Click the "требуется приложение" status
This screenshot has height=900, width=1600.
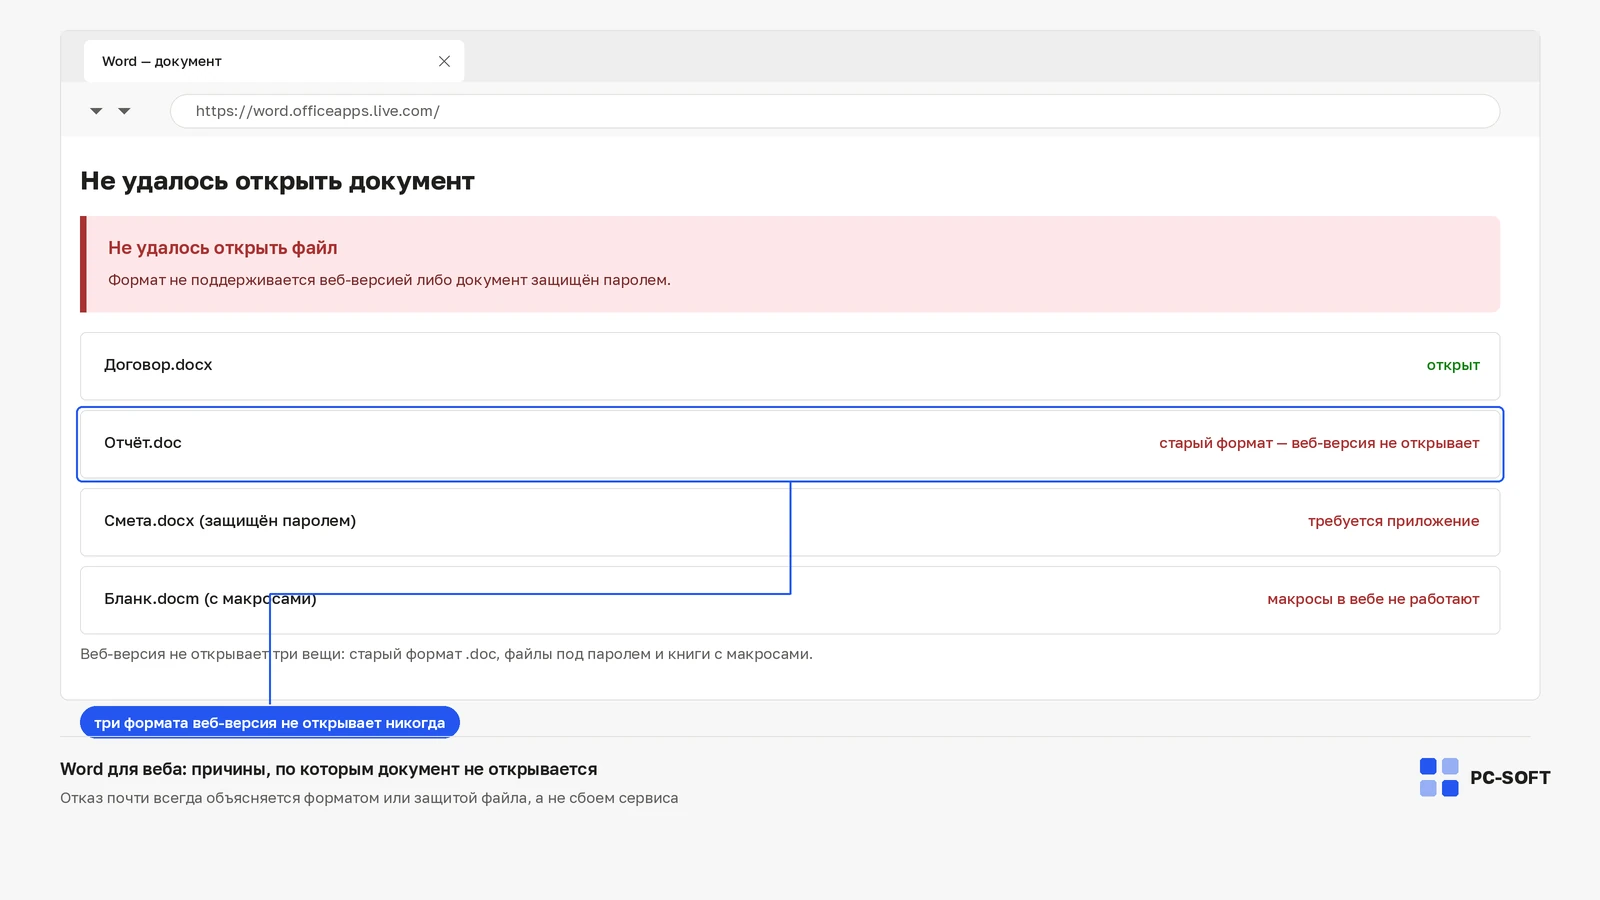[x=1393, y=521]
